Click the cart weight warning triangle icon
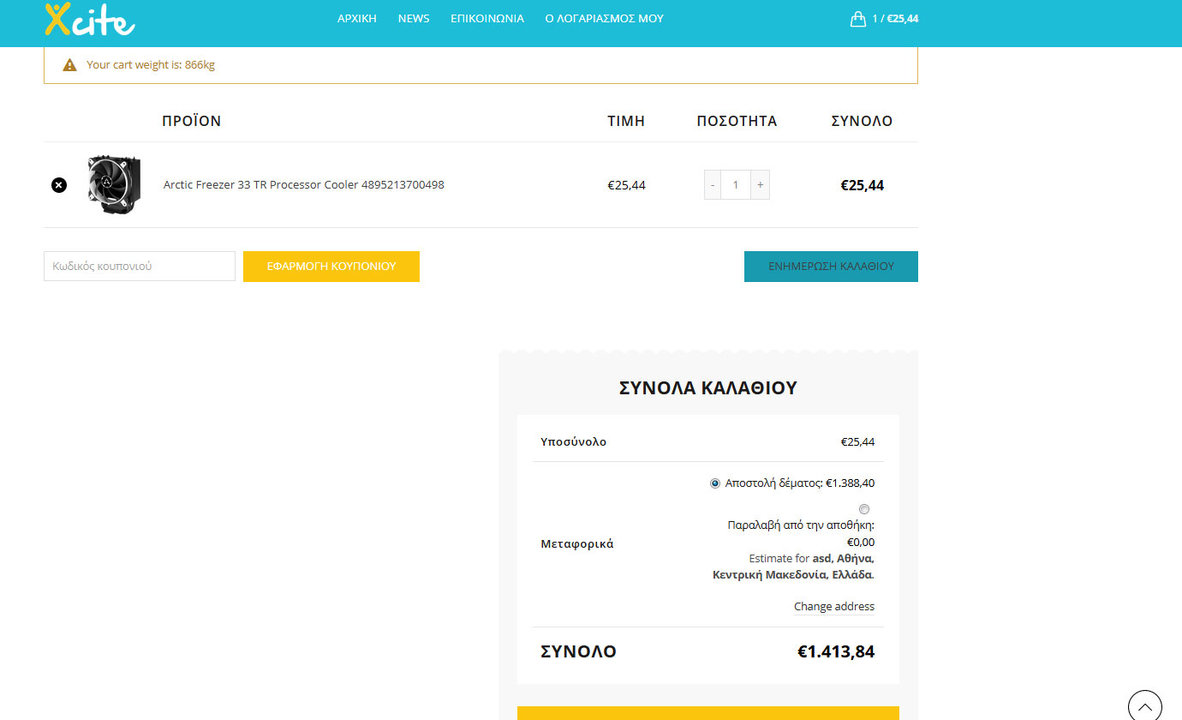1182x720 pixels. tap(69, 65)
